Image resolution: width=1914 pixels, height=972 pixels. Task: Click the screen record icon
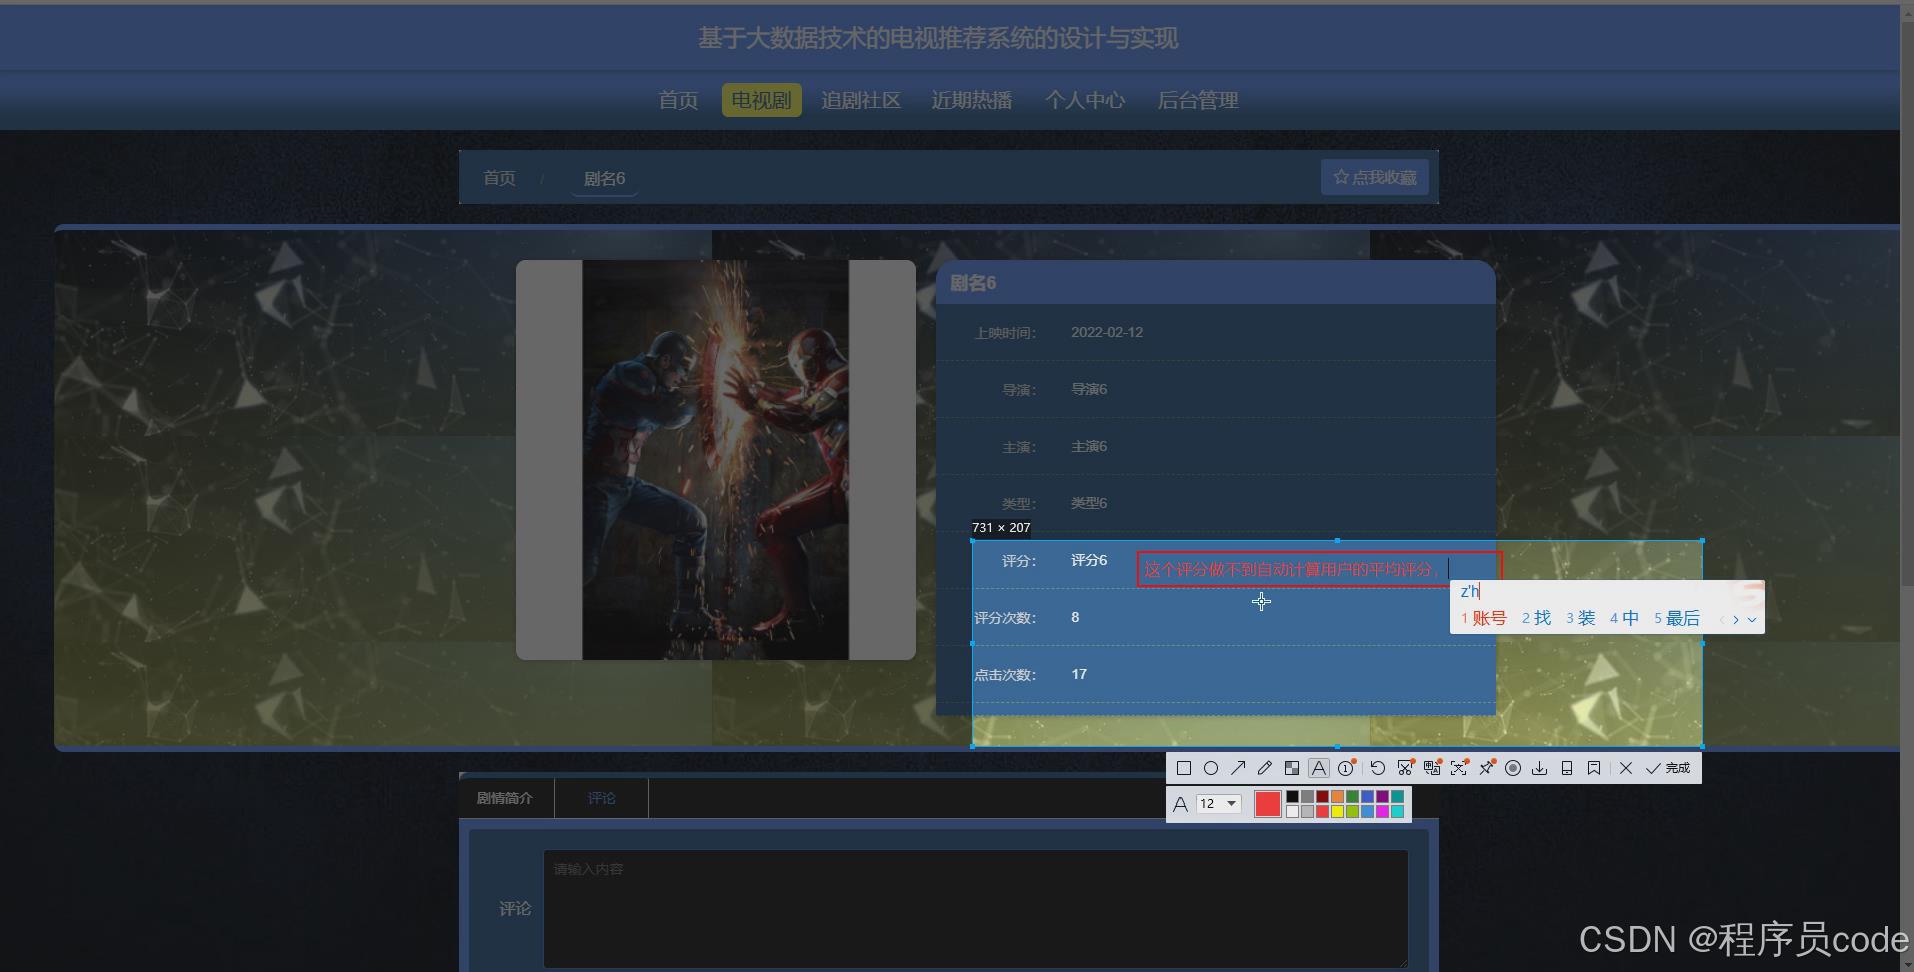(1514, 767)
